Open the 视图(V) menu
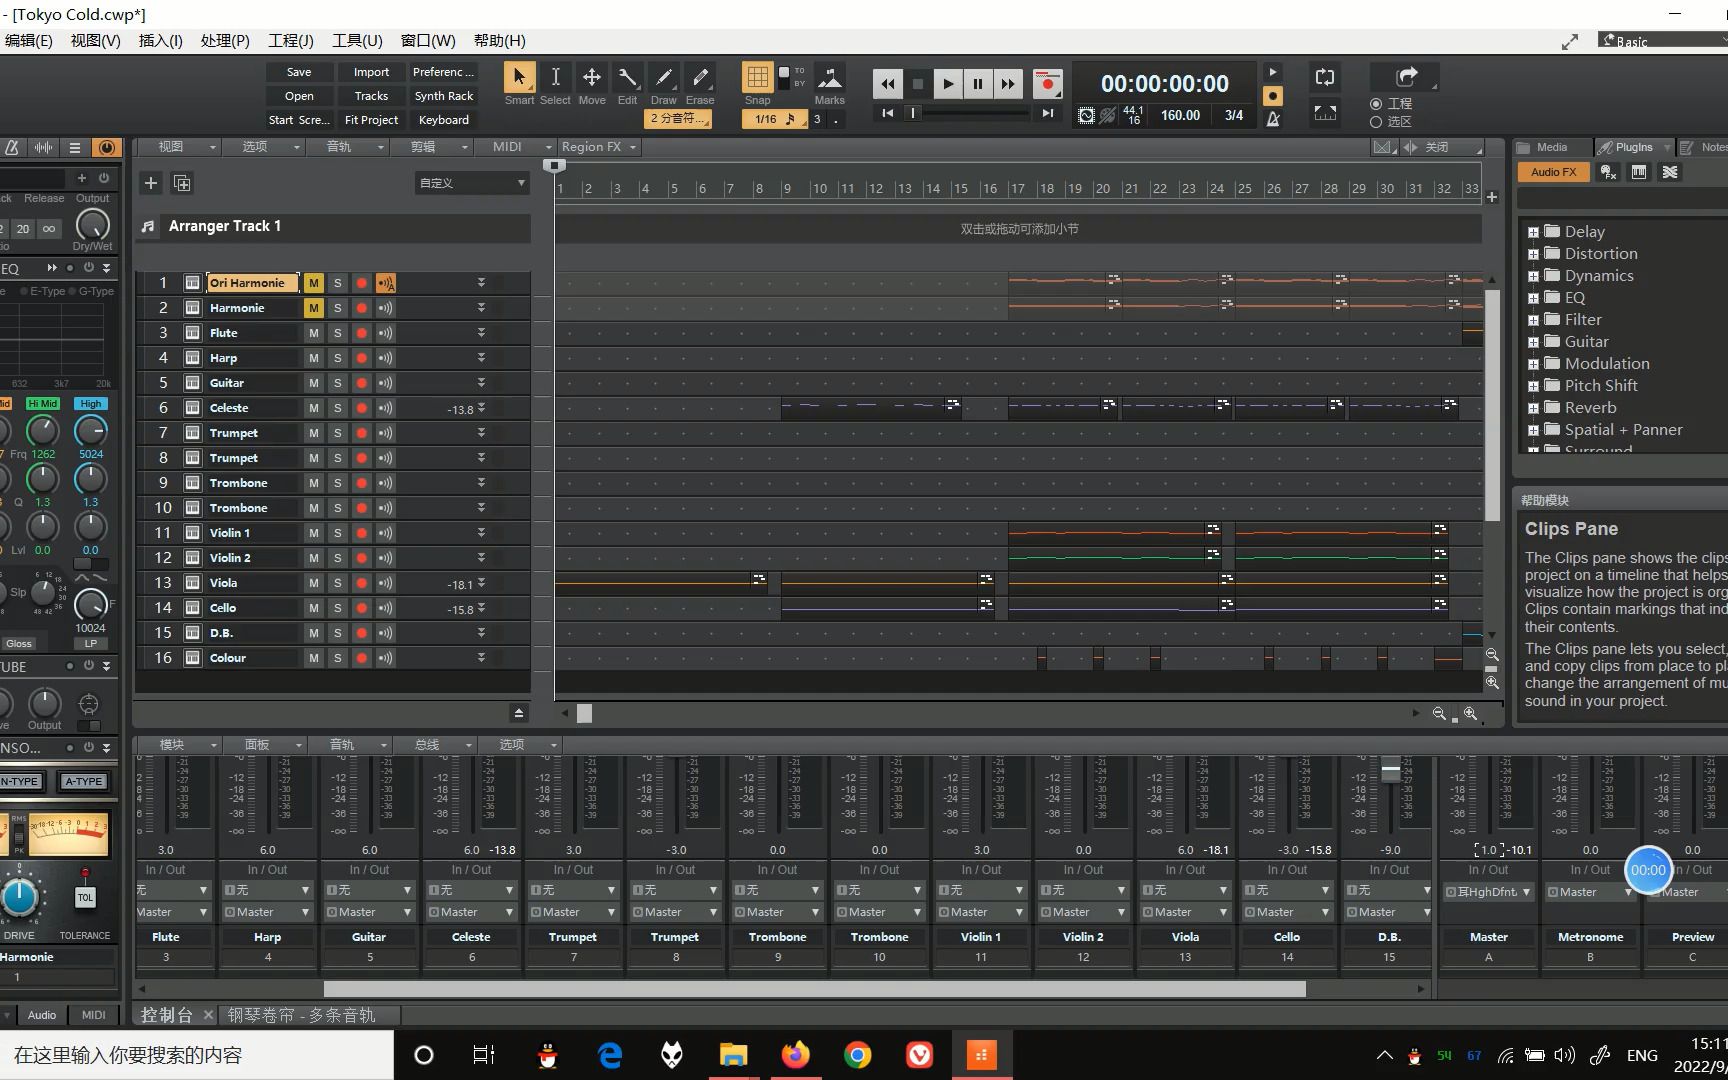This screenshot has width=1728, height=1080. tap(95, 41)
